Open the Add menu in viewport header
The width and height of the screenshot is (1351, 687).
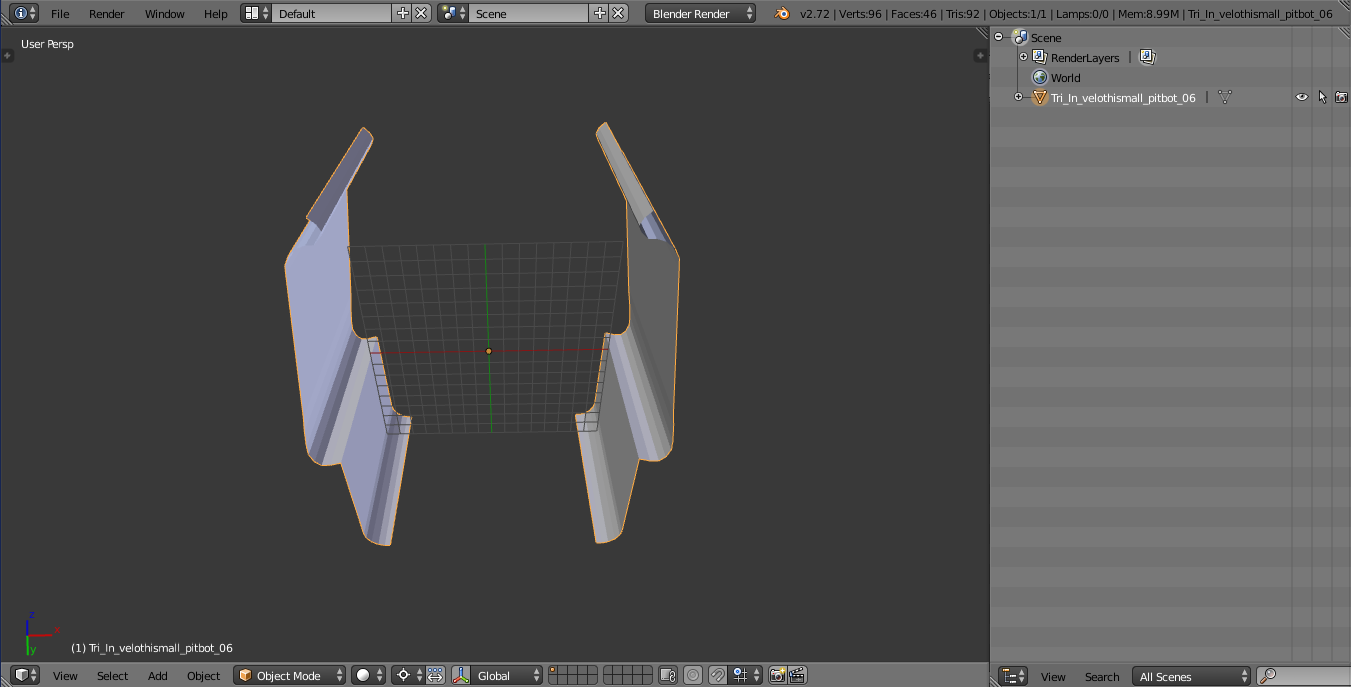pos(158,675)
